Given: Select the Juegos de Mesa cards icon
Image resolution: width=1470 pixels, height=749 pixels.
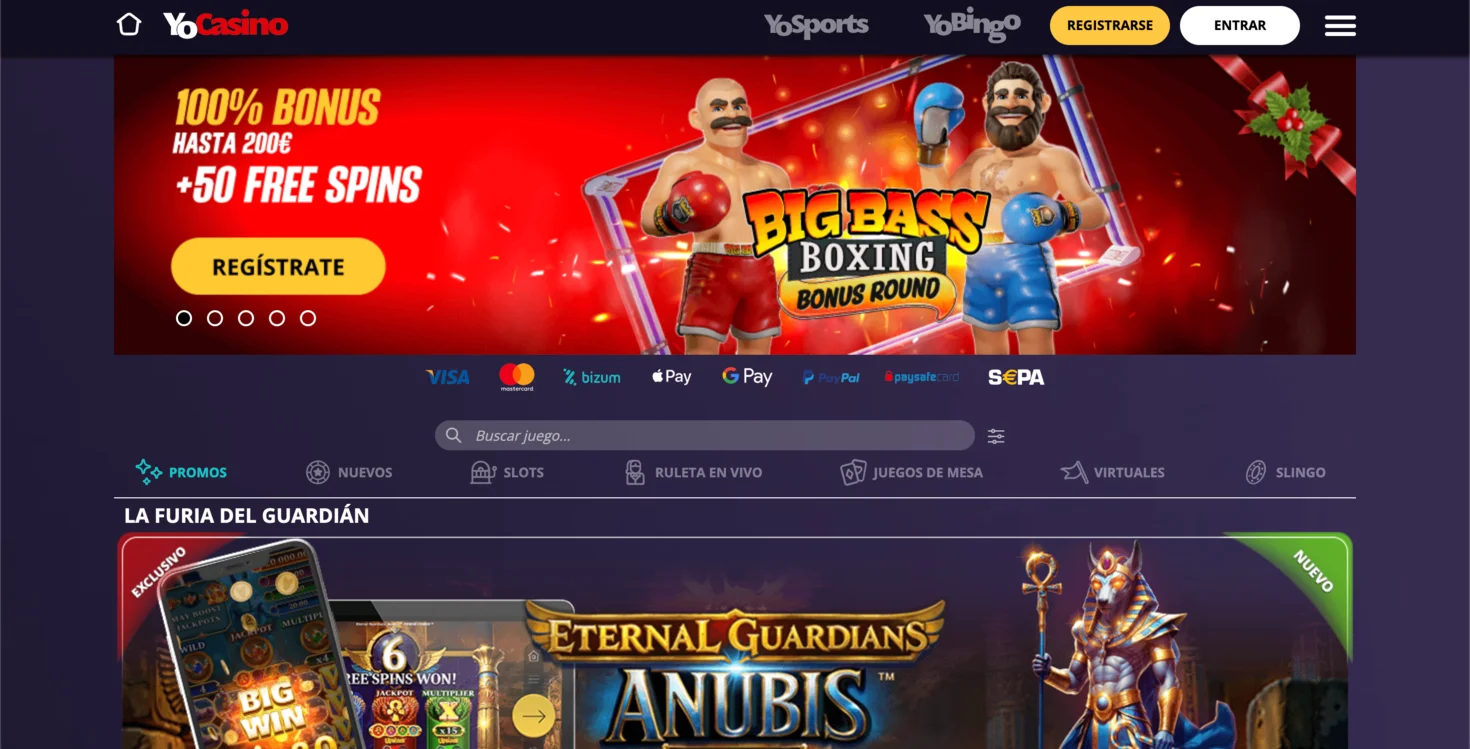Looking at the screenshot, I should (853, 472).
